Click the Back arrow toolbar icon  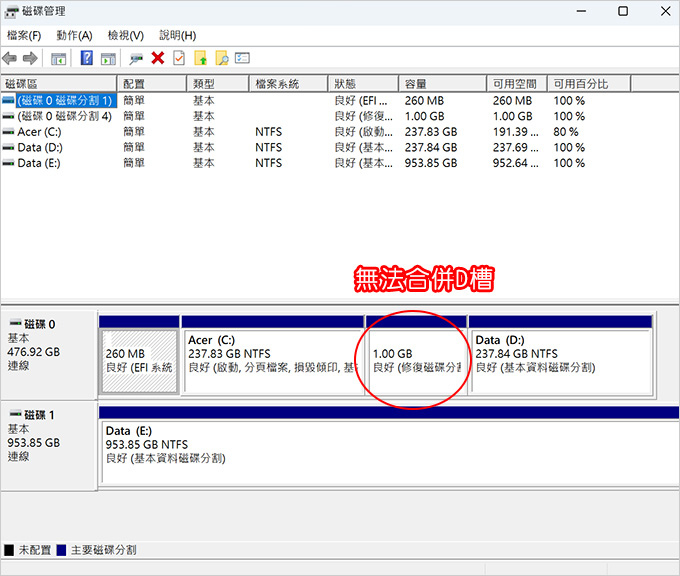pos(10,58)
